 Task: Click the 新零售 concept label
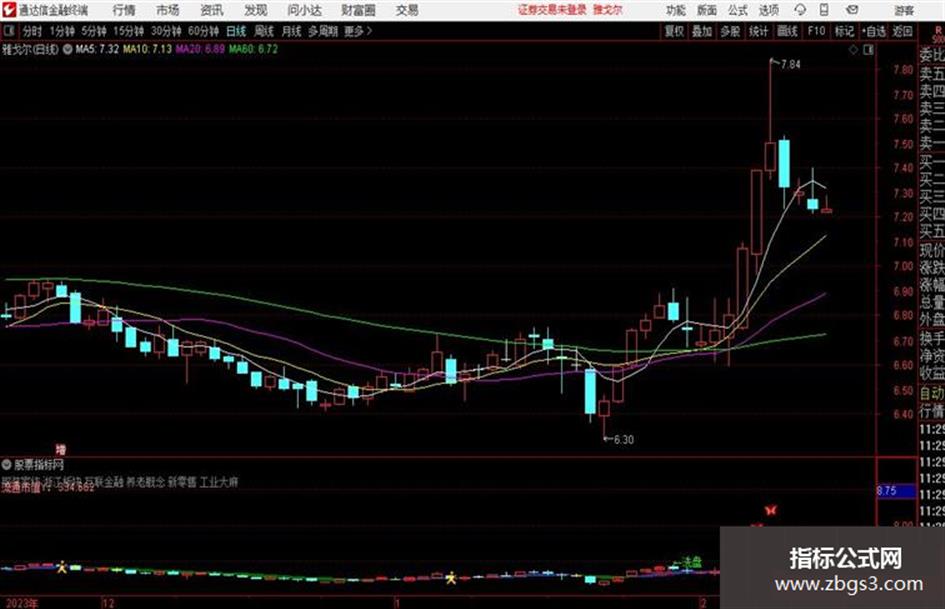(x=182, y=482)
